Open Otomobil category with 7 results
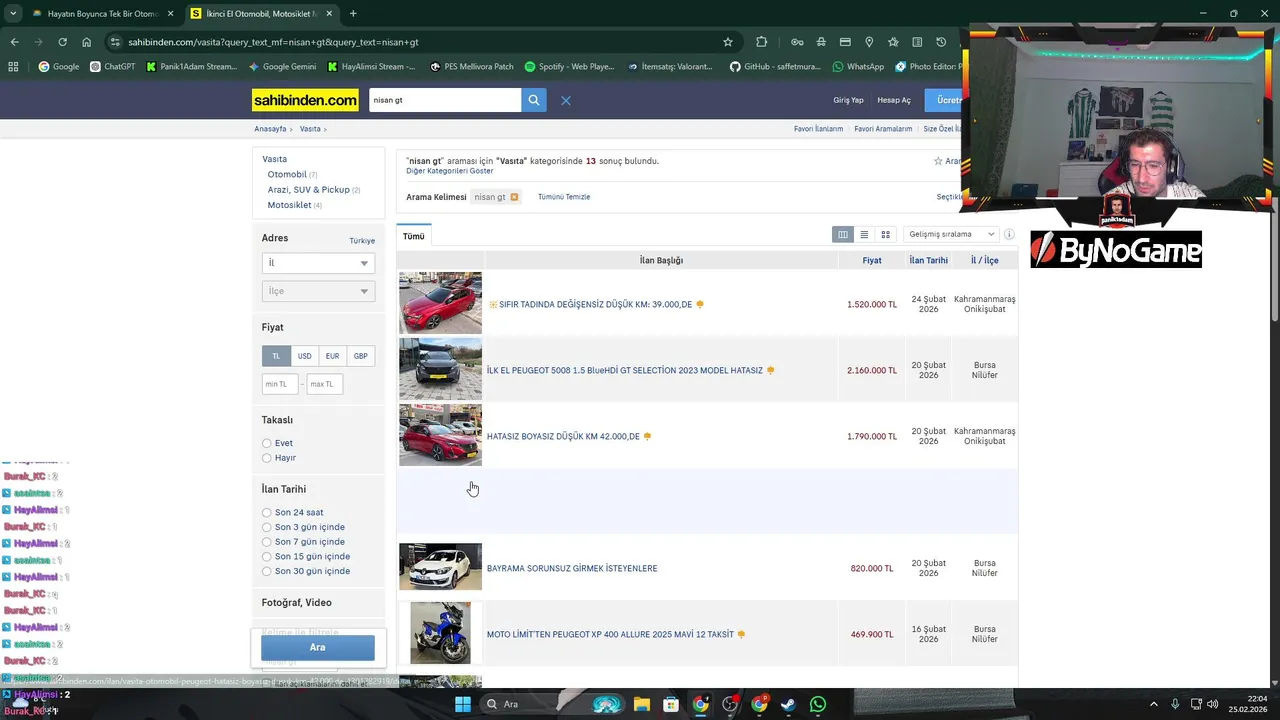 coord(287,174)
